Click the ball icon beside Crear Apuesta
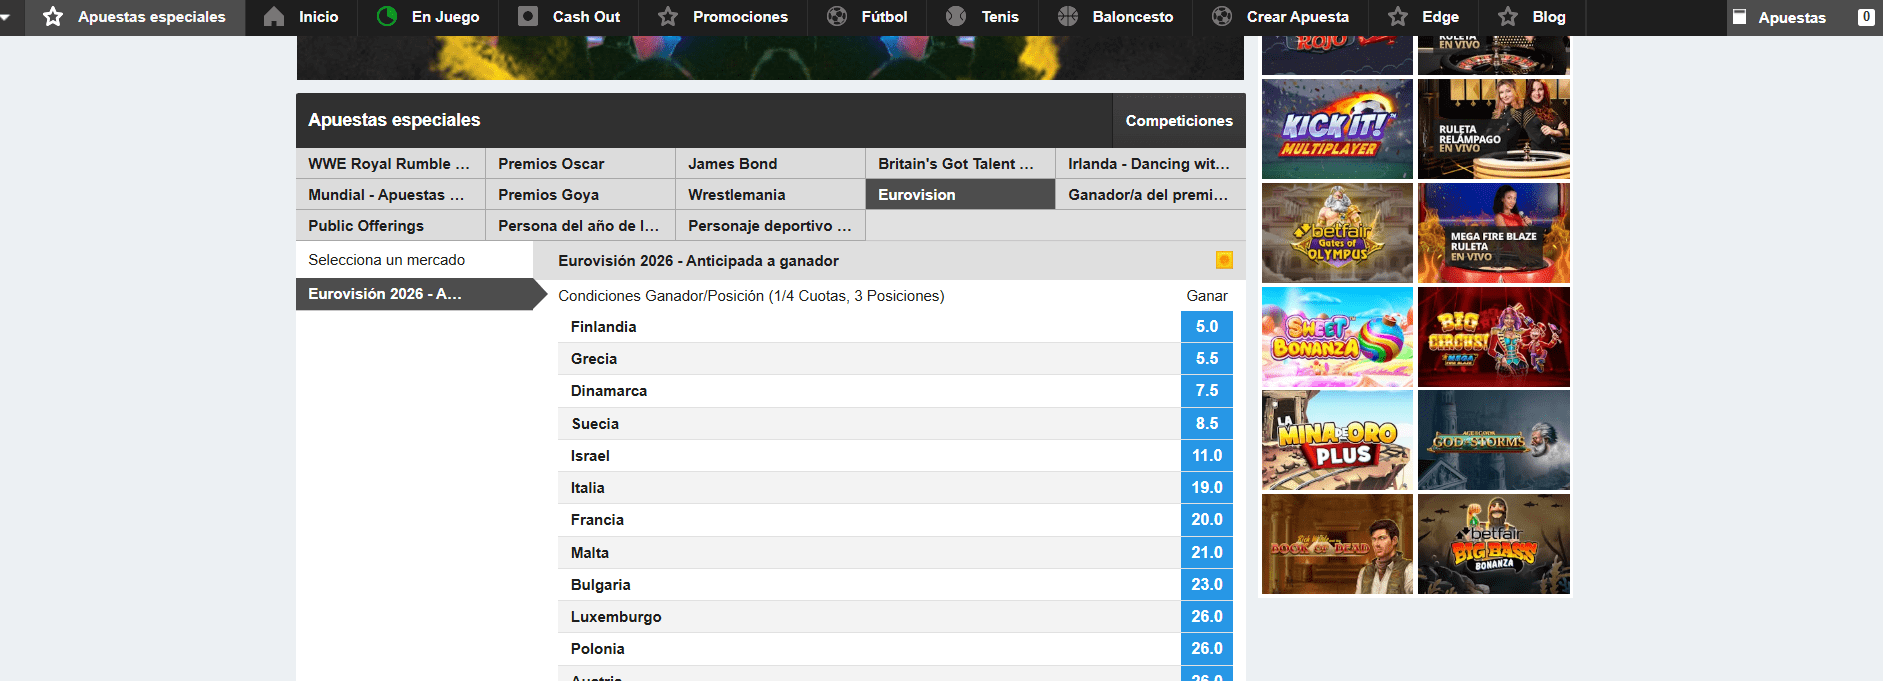The image size is (1883, 681). click(x=1222, y=16)
